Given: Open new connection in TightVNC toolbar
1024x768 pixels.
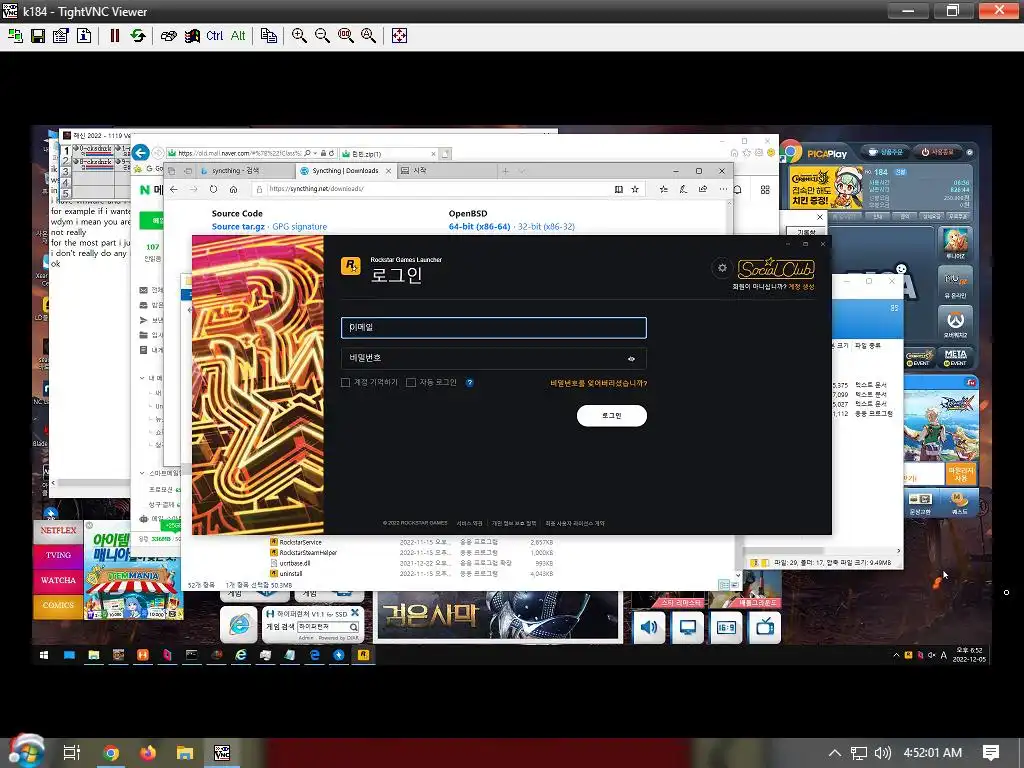Looking at the screenshot, I should [x=15, y=36].
